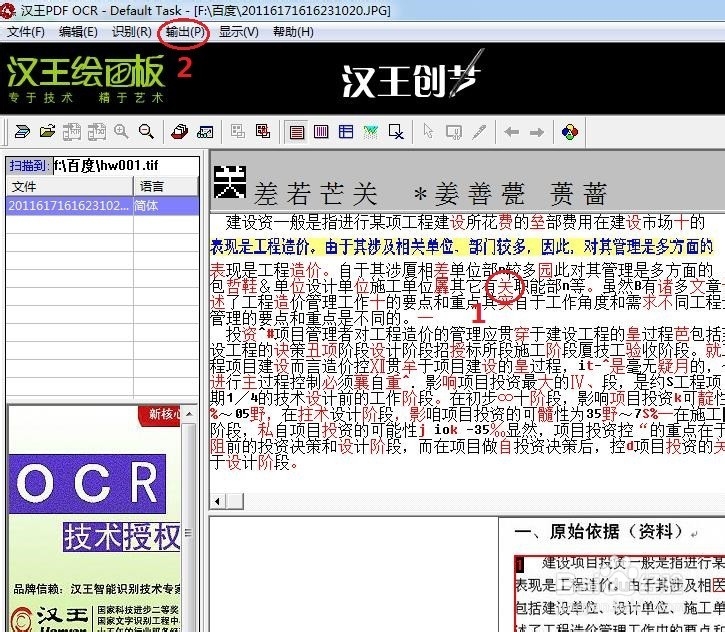Click the scan path field f:\百度\hw001.tif
Viewport: 725px width, 632px height.
[126, 166]
